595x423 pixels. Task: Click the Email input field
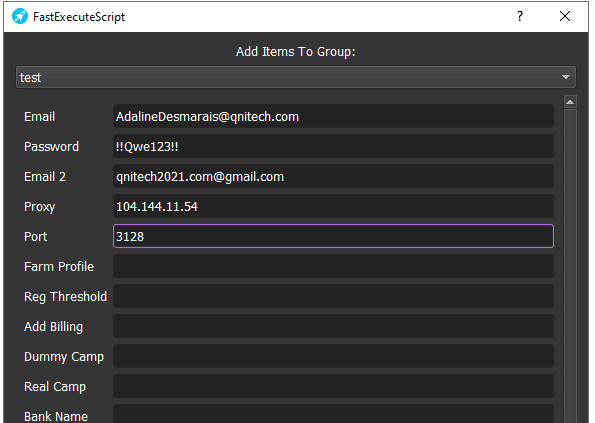(333, 116)
